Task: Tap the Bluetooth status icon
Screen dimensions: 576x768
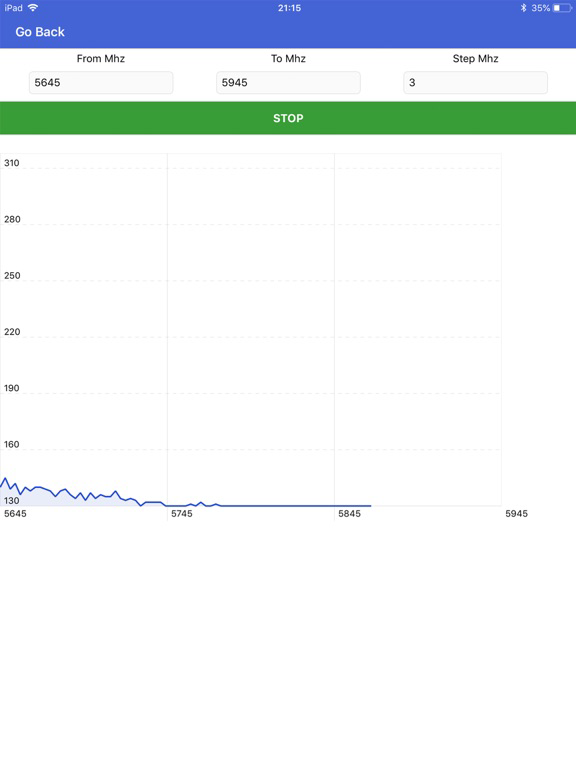Action: click(523, 8)
